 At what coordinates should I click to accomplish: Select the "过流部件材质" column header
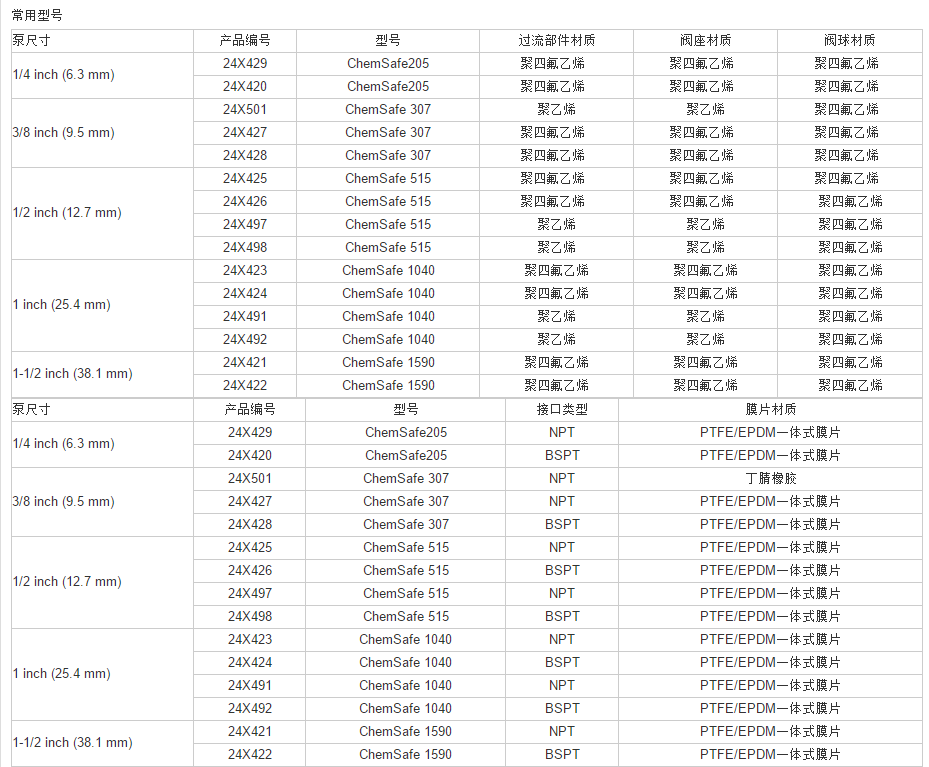pos(556,40)
